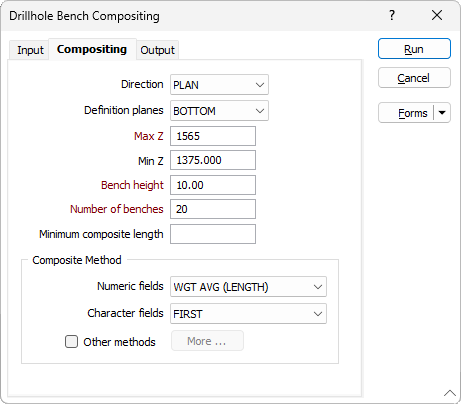This screenshot has width=461, height=404.
Task: Select the Minimum composite length field
Action: (x=213, y=234)
